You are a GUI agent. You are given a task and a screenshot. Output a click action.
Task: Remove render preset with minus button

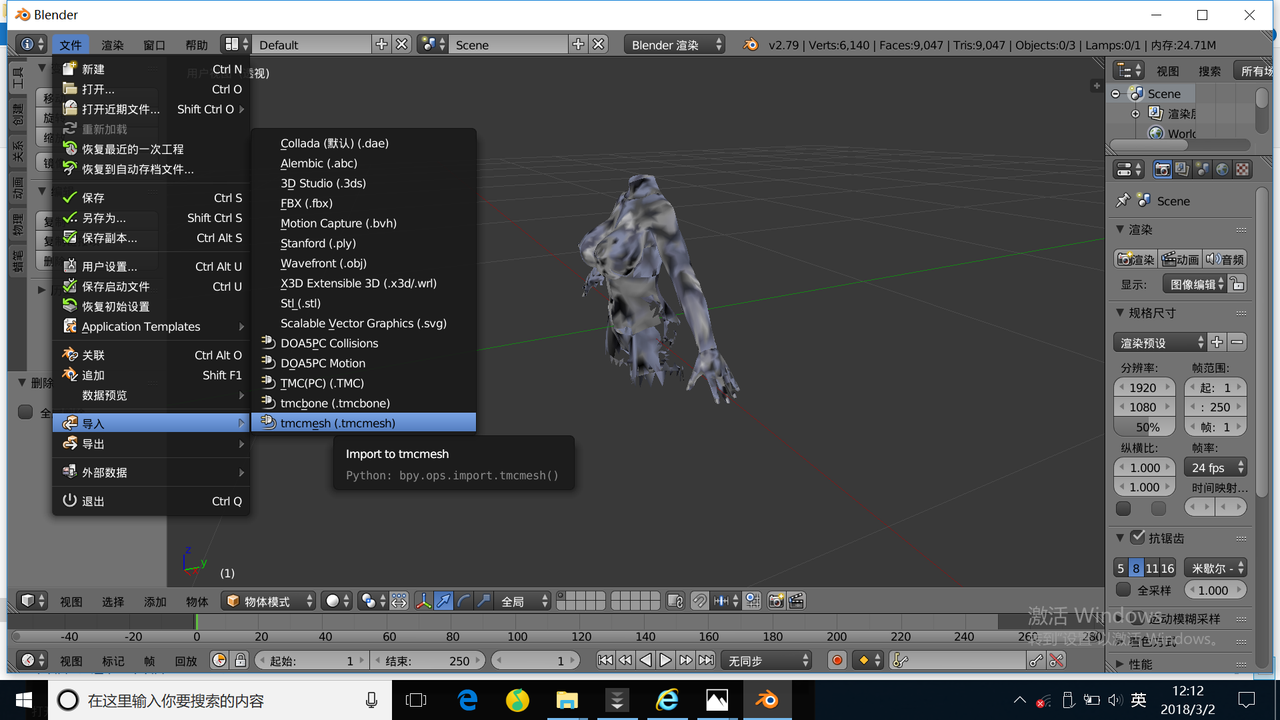click(x=1237, y=343)
